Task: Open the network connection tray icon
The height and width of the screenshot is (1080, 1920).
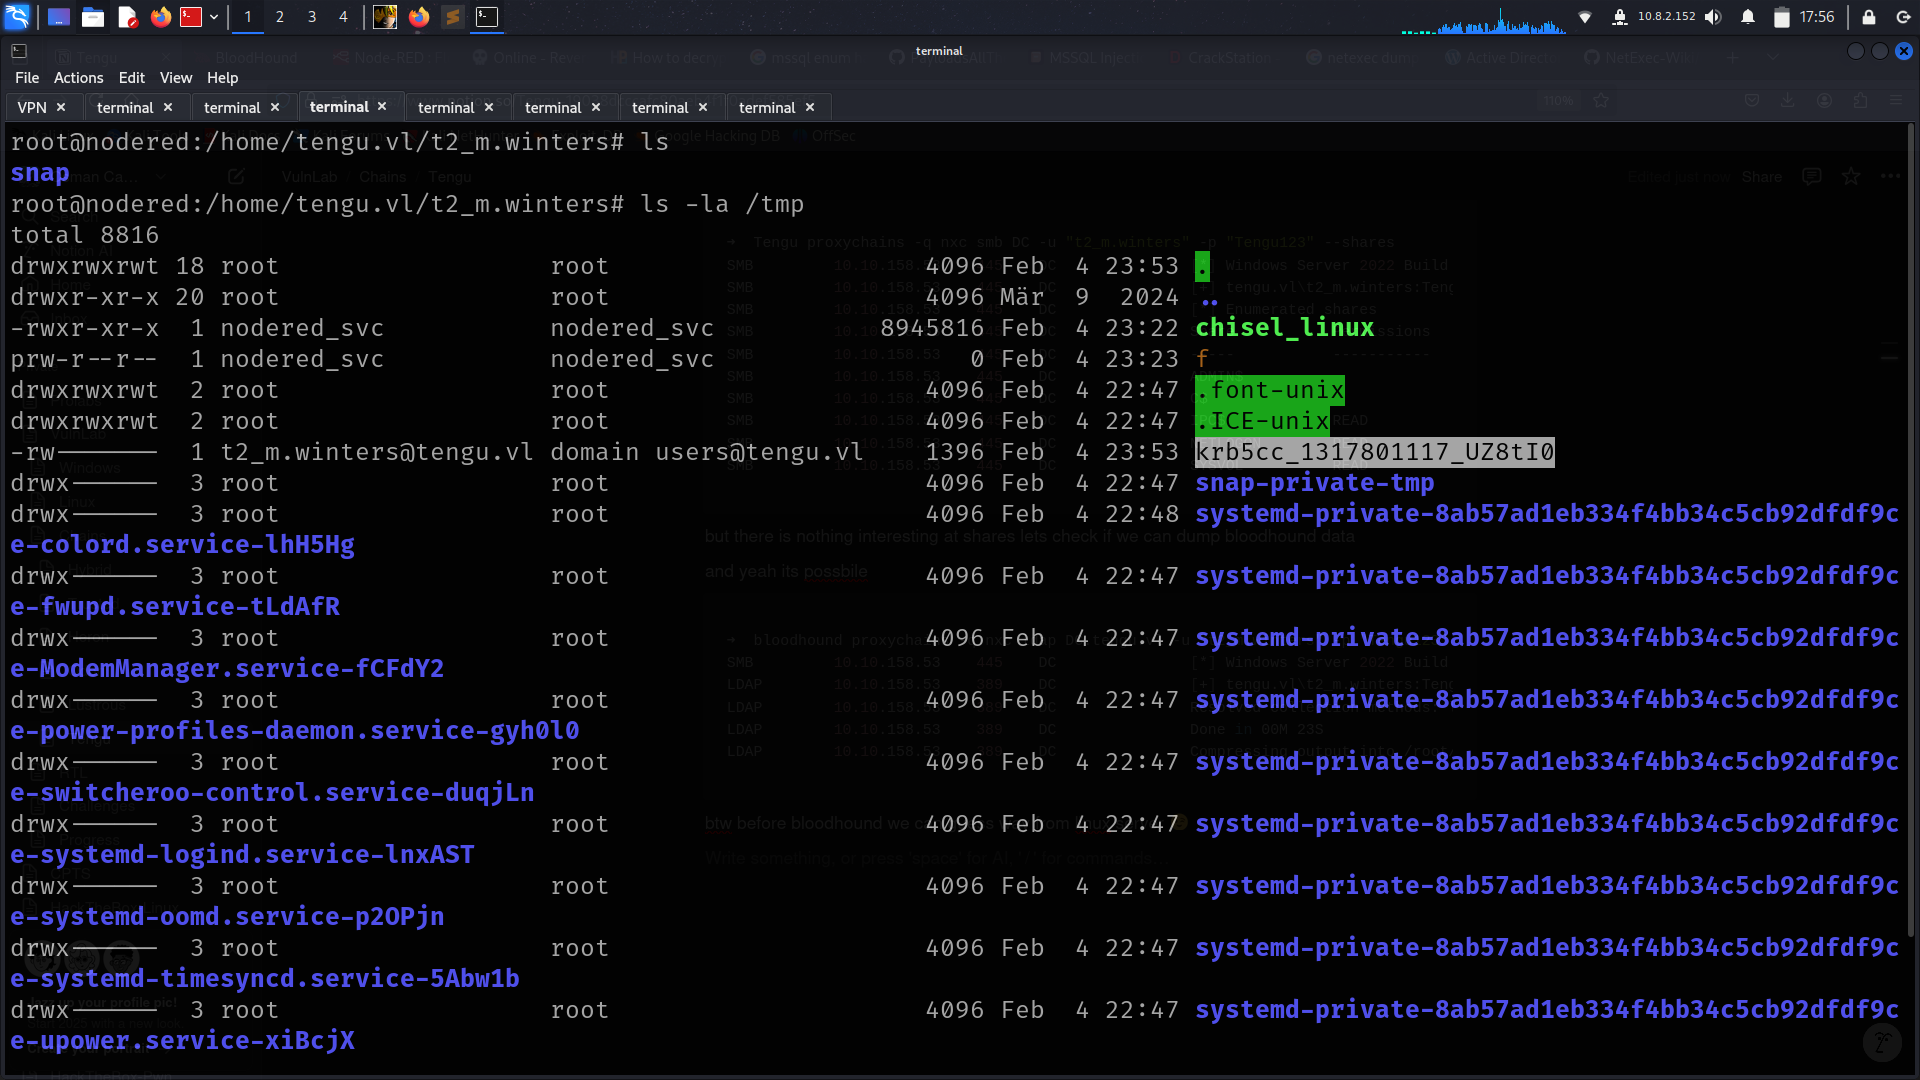Action: pos(1585,17)
